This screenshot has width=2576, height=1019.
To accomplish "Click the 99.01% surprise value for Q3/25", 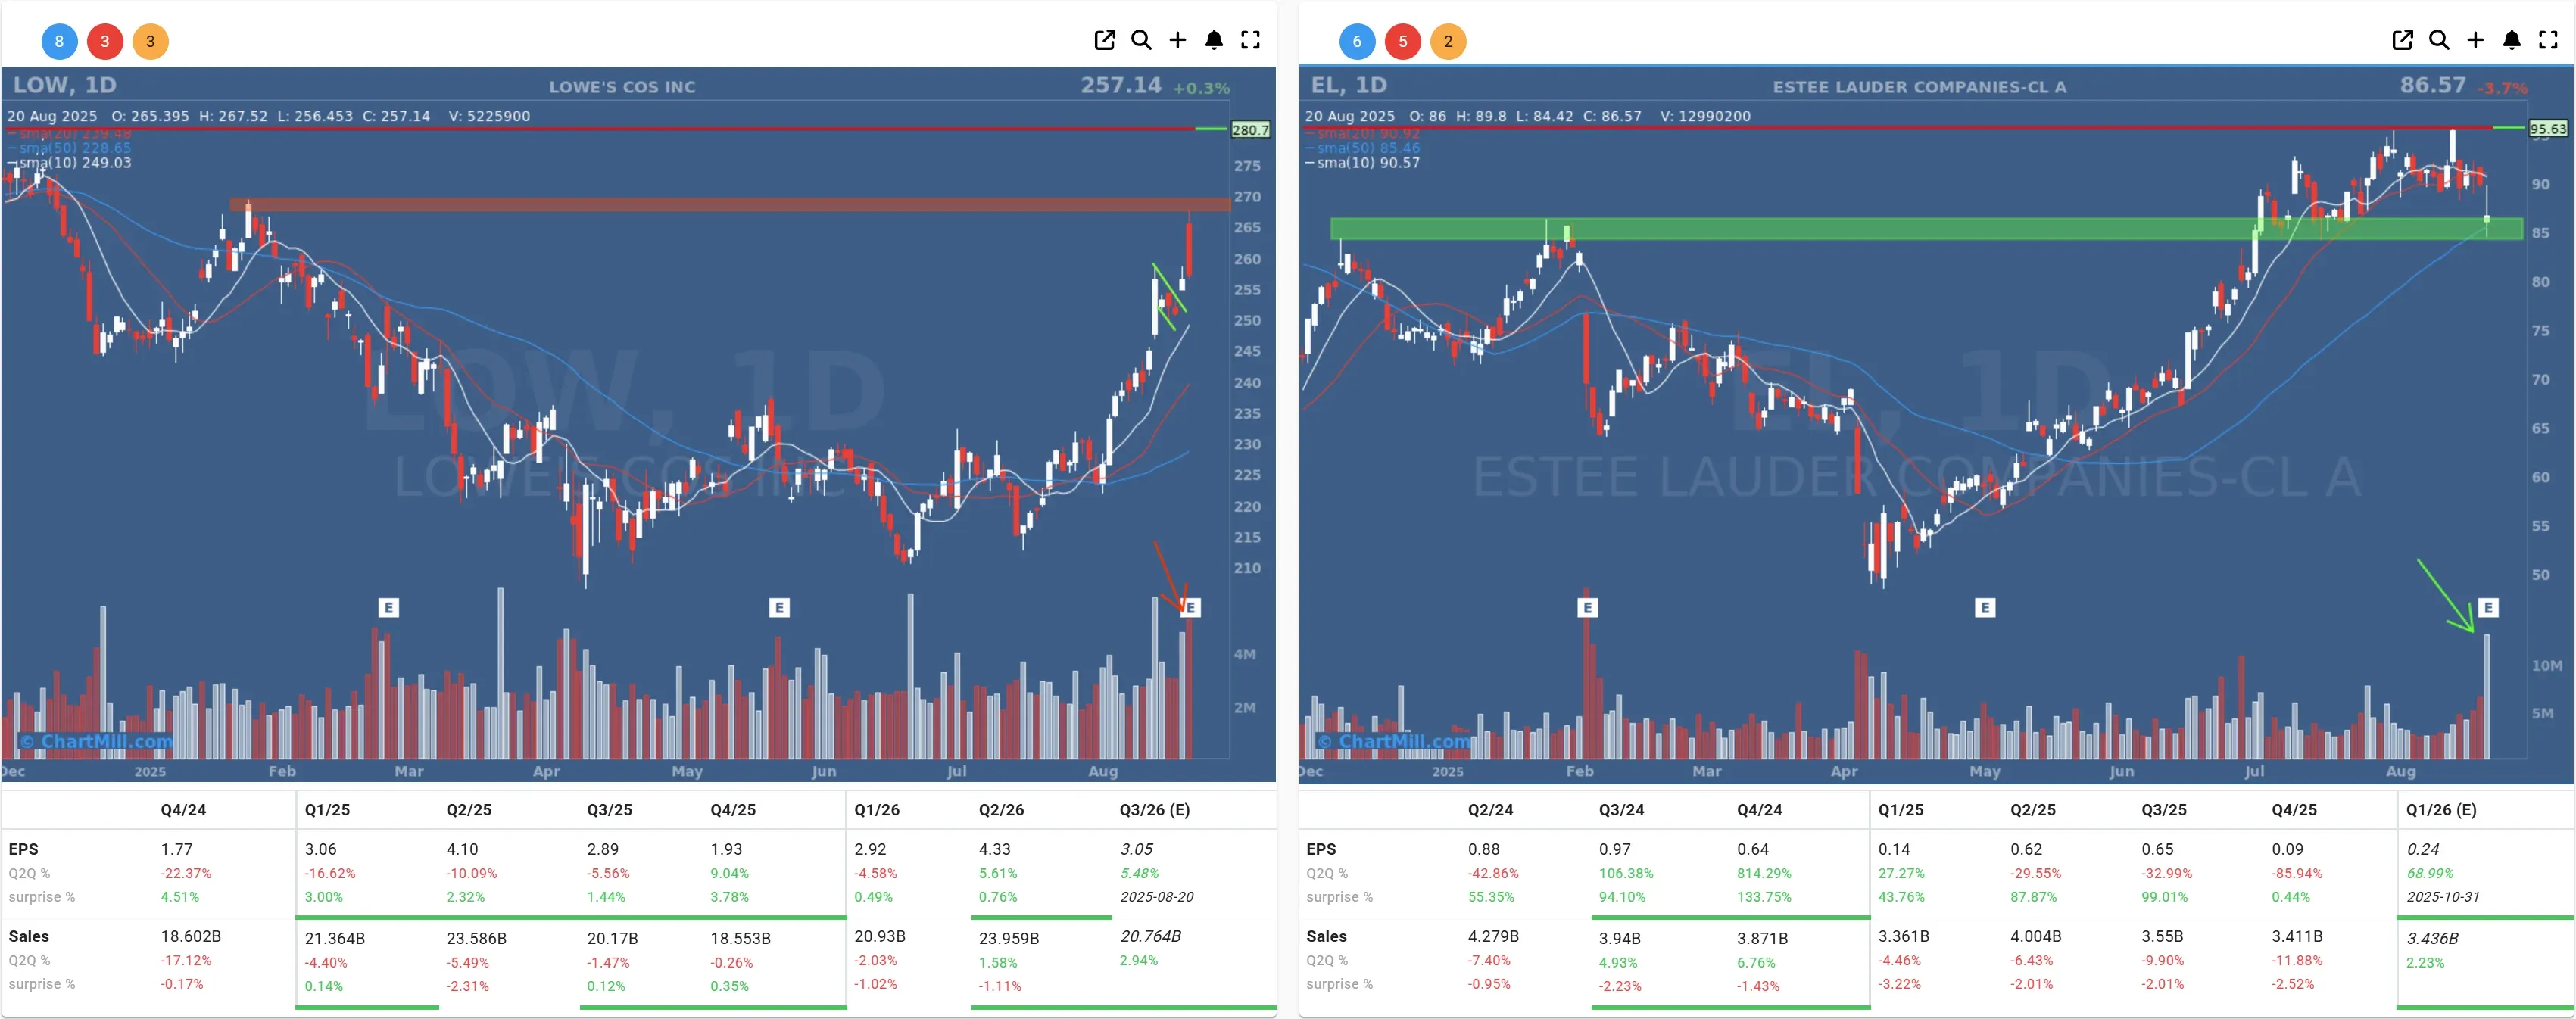I will (x=2164, y=897).
